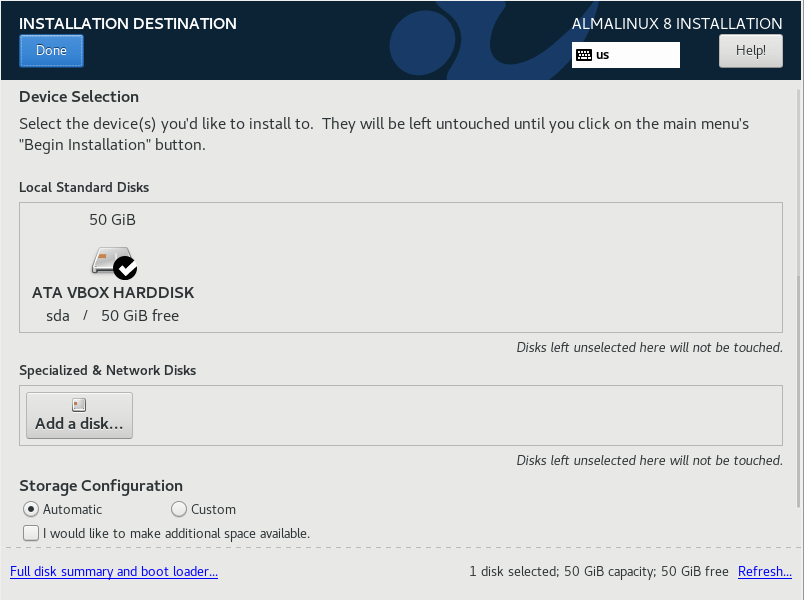Image resolution: width=804 pixels, height=600 pixels.
Task: Click the 'Storage Configuration' heading
Action: pyautogui.click(x=101, y=486)
